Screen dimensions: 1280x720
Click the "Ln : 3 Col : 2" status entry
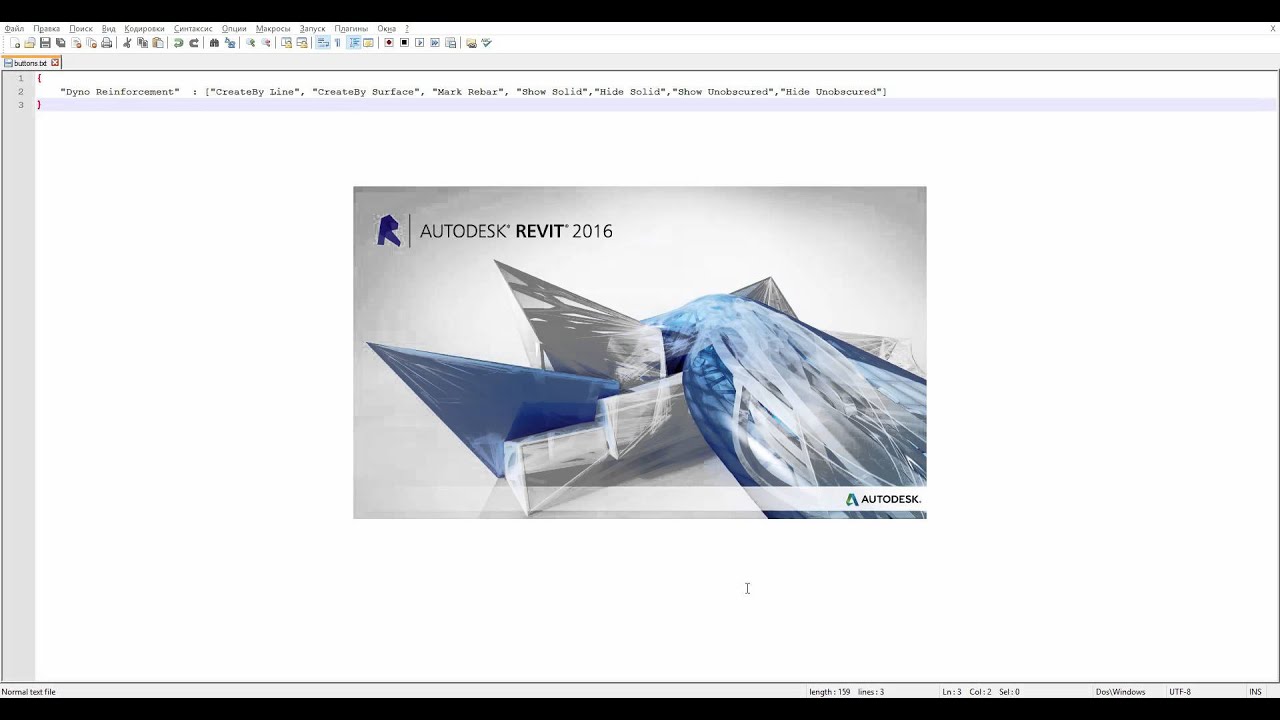click(x=967, y=692)
